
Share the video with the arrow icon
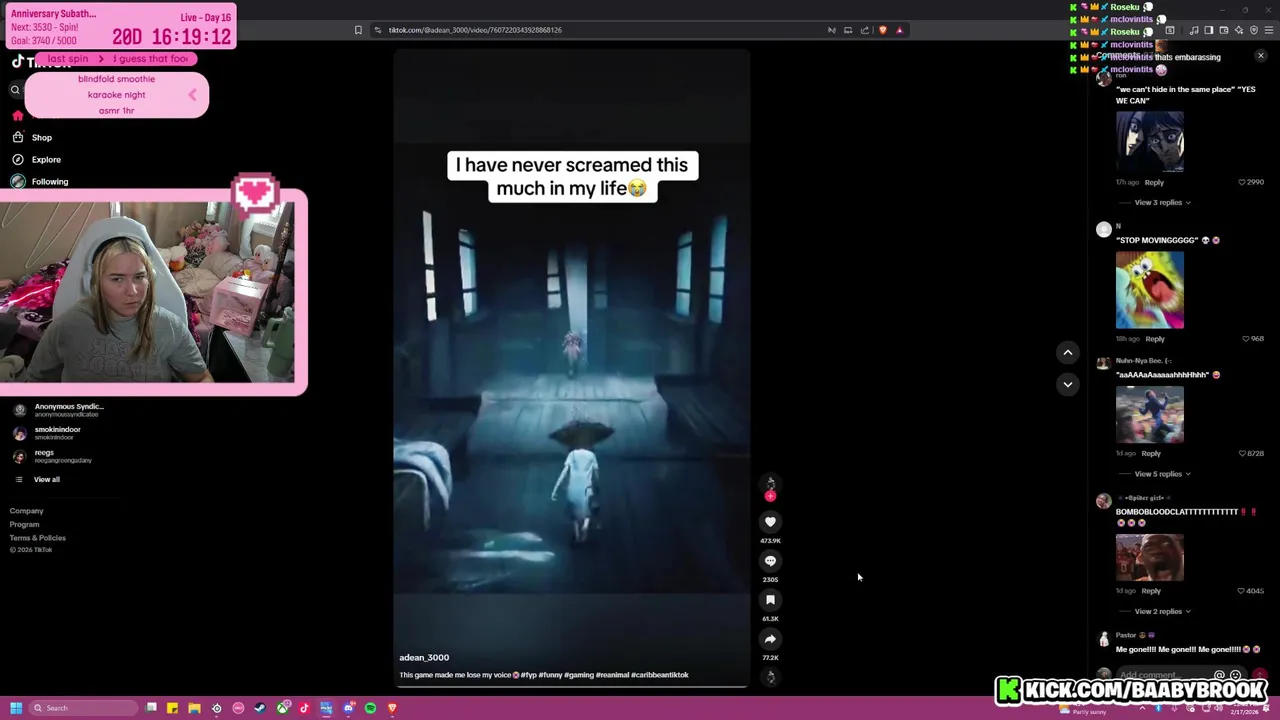(x=770, y=638)
